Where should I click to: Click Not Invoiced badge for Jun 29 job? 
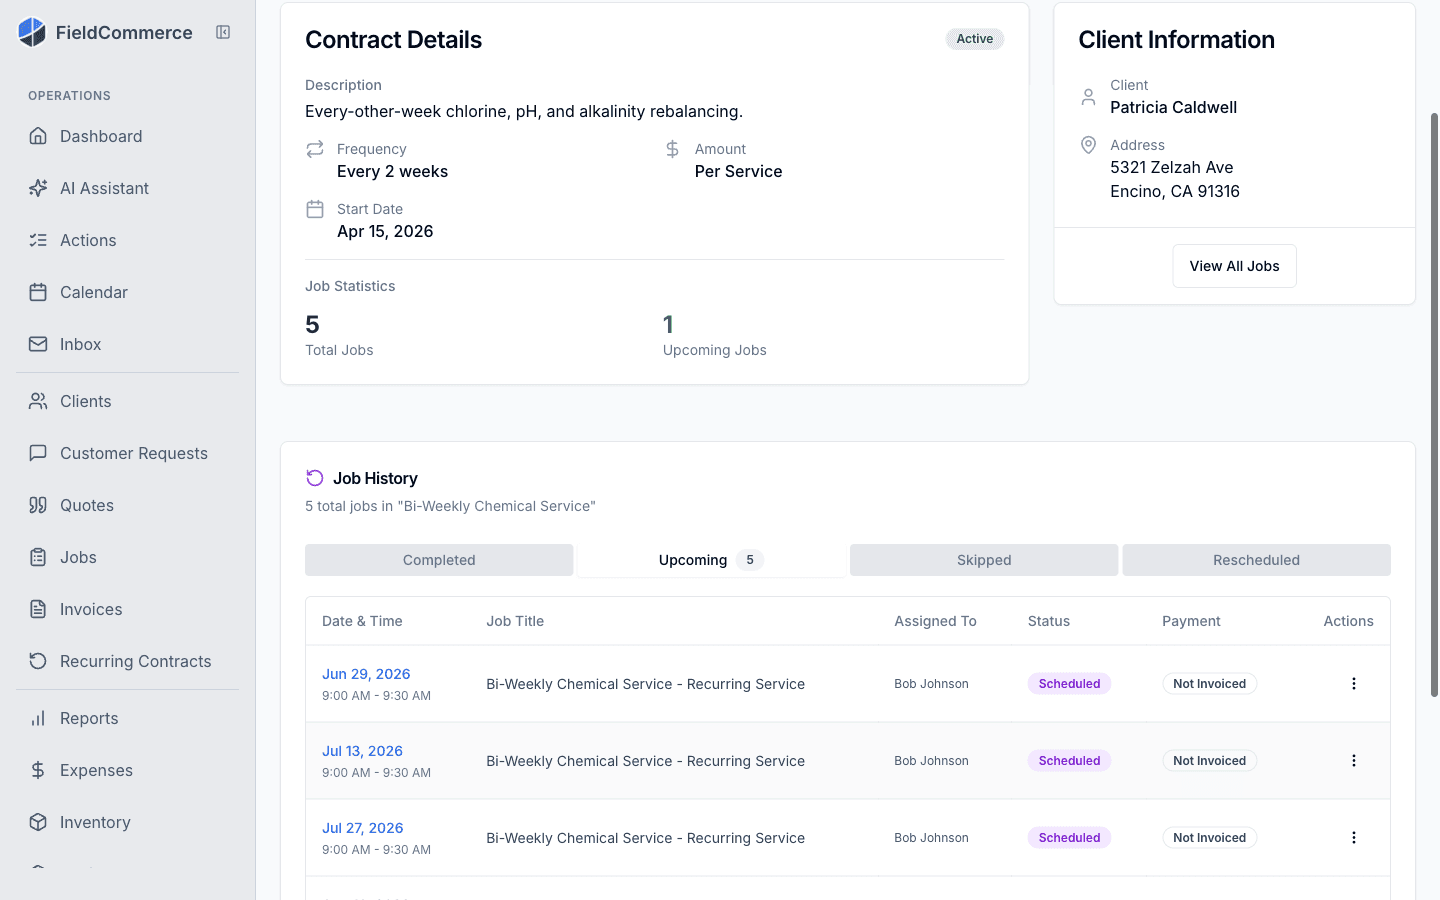[1209, 684]
